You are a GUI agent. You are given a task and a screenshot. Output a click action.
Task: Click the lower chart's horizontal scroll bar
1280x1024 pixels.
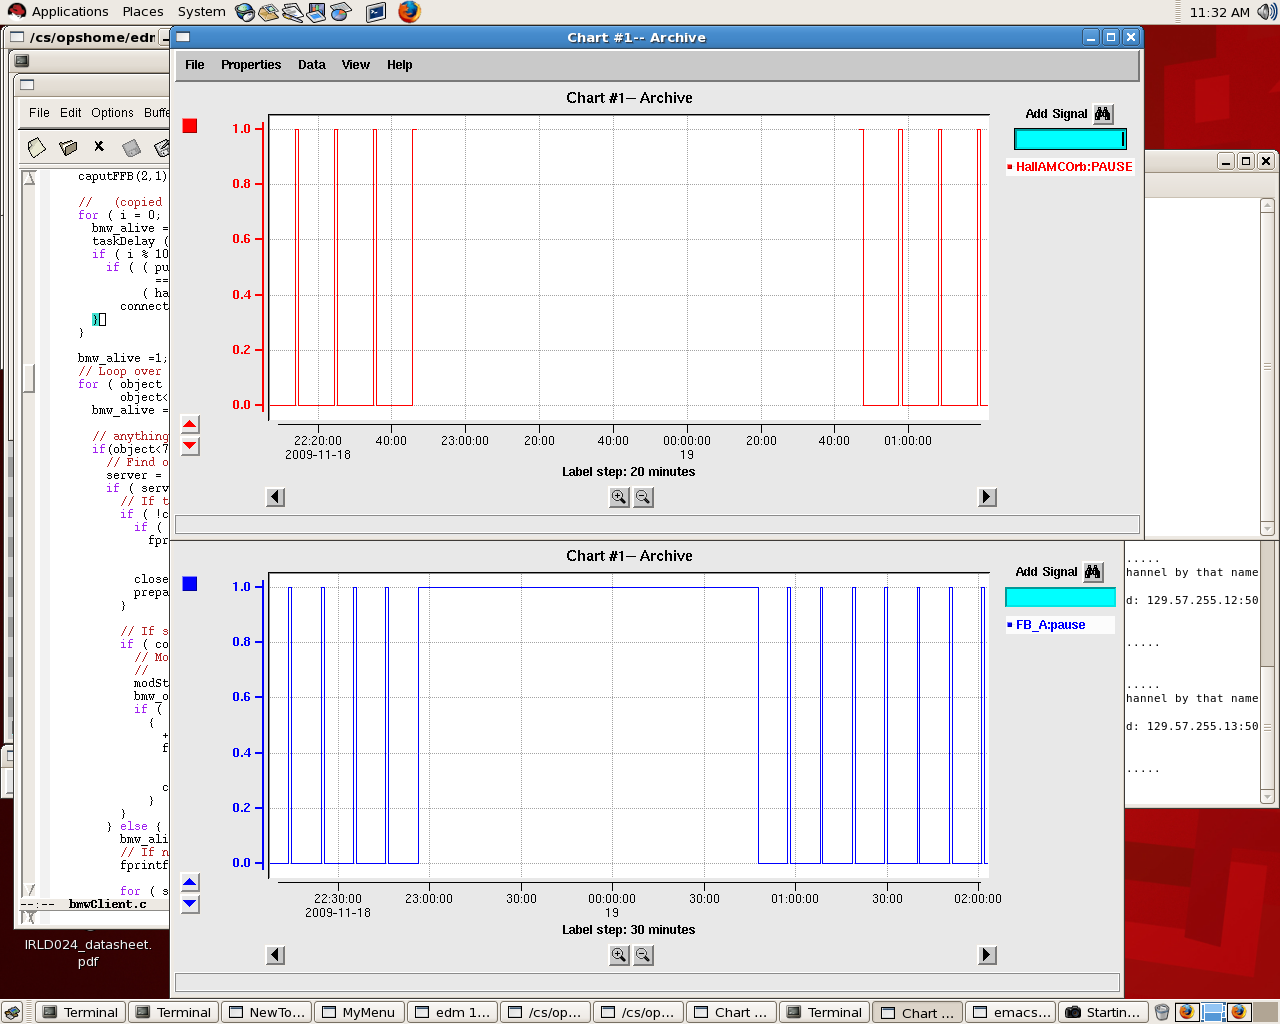tap(647, 983)
